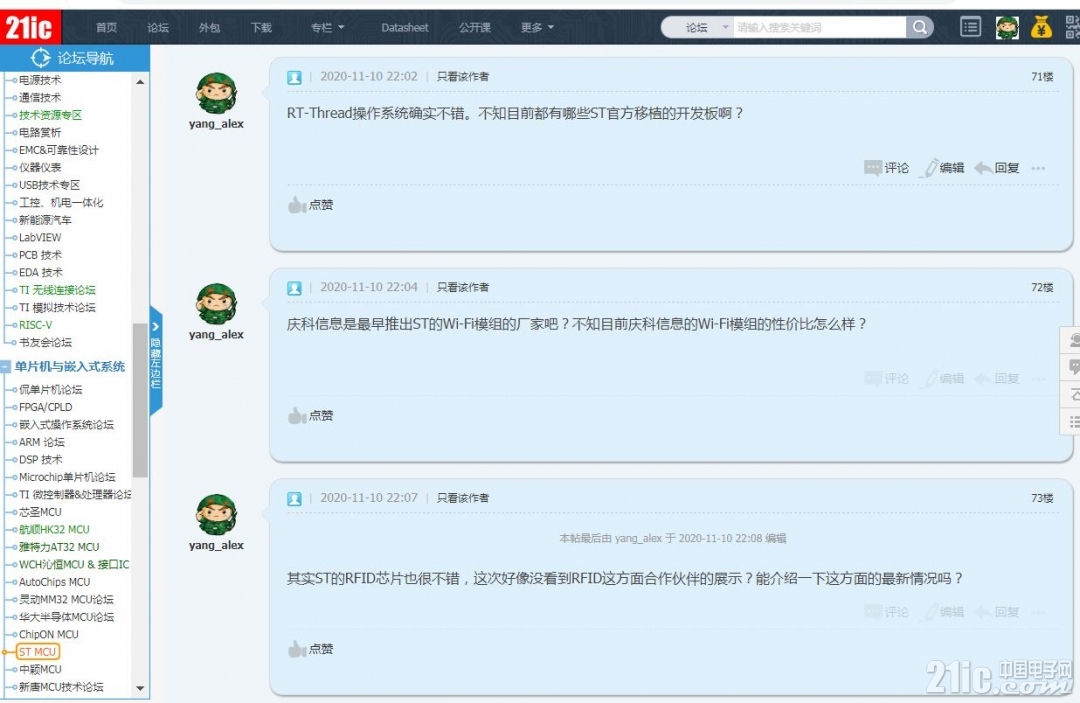The image size is (1080, 703).
Task: Open the USB技术专区 forum
Action: [50, 185]
